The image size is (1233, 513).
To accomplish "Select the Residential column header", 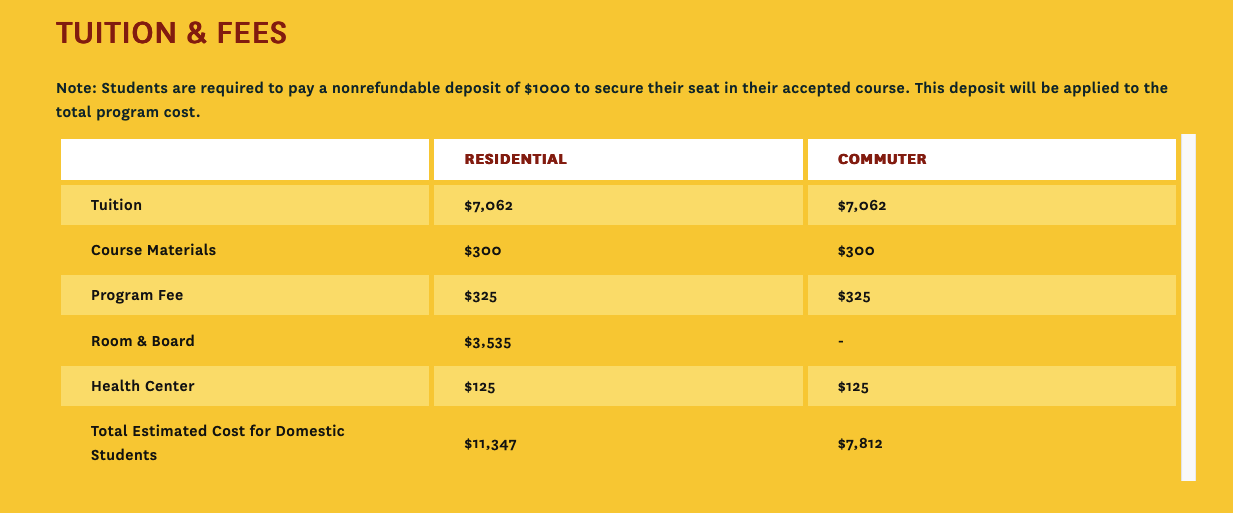I will pyautogui.click(x=515, y=159).
